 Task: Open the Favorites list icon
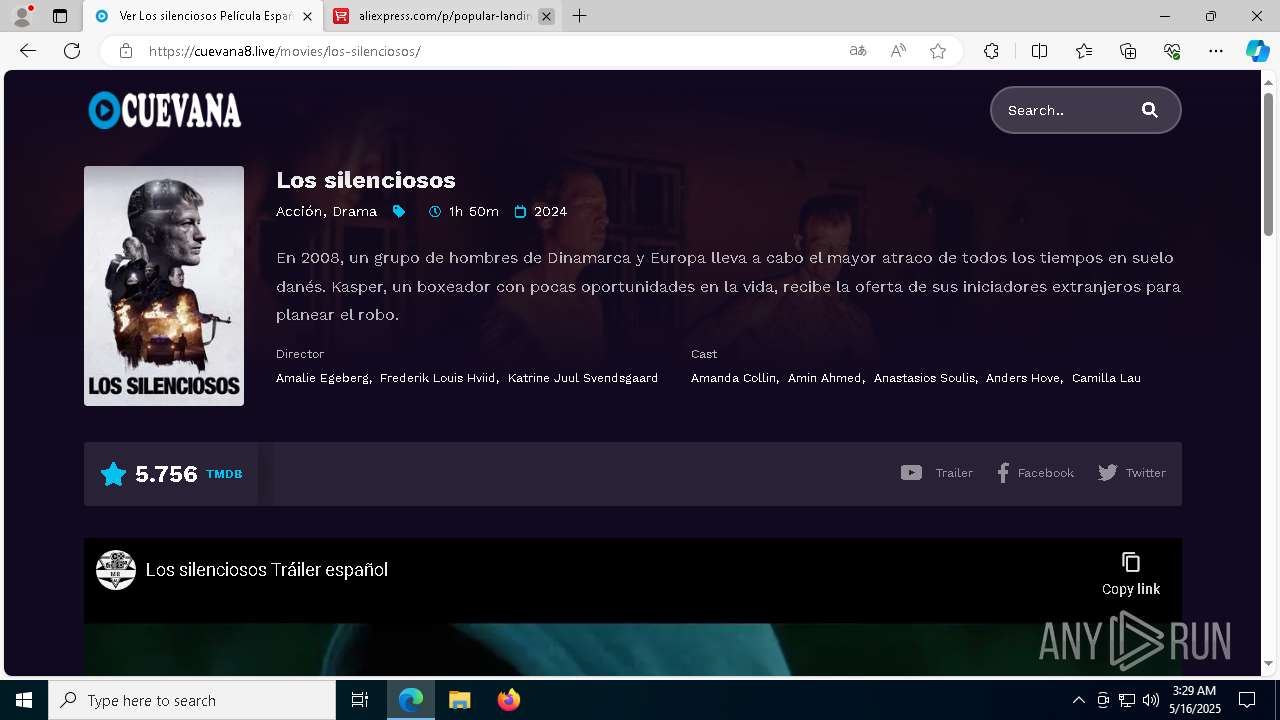1084,51
